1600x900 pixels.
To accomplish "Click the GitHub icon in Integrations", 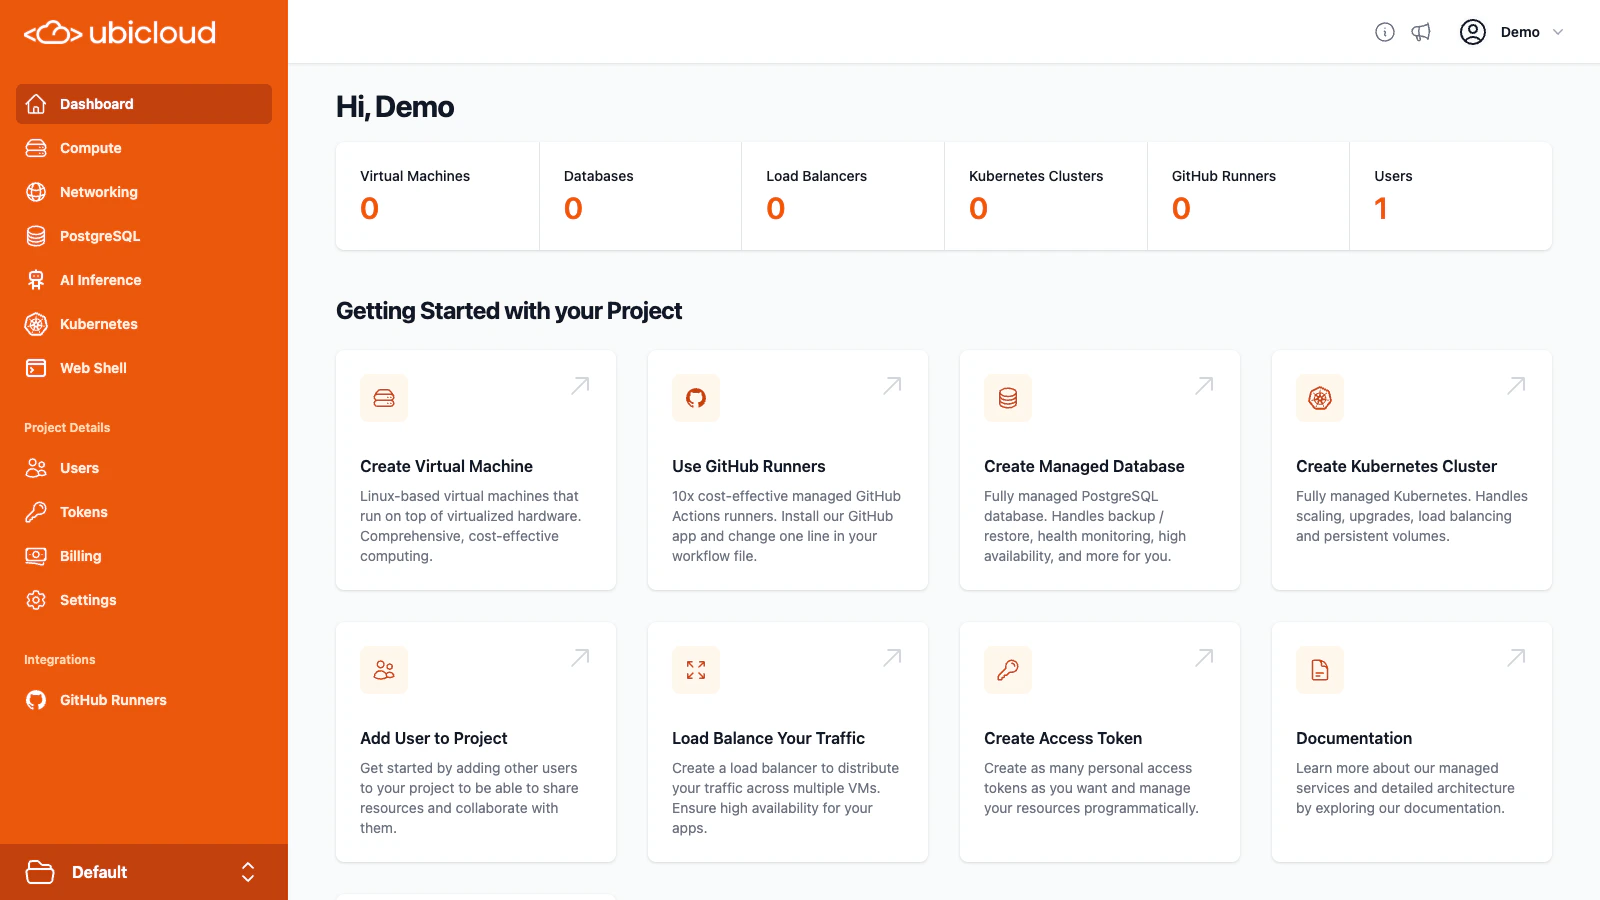I will click(x=36, y=700).
